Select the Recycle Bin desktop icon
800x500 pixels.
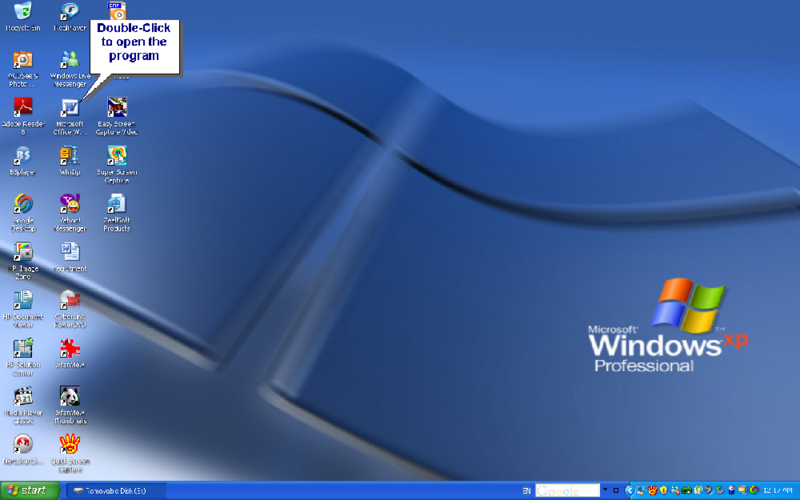tap(23, 16)
